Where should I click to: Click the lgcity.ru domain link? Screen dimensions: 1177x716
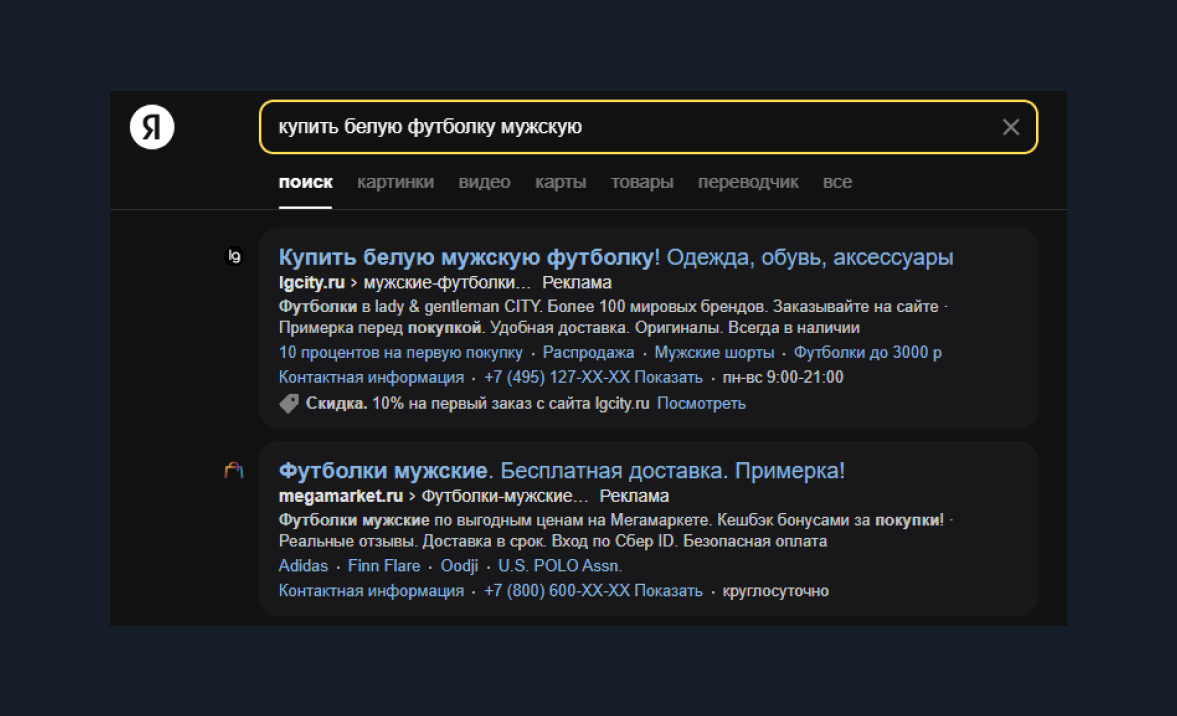pos(312,283)
